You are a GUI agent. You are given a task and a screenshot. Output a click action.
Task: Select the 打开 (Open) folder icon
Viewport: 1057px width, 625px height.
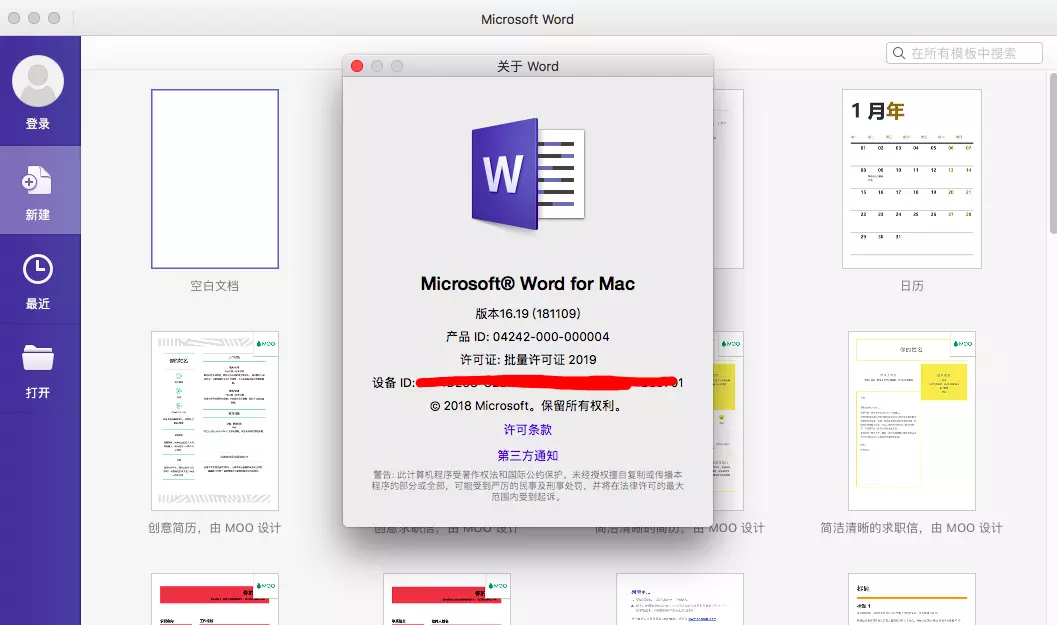point(38,357)
